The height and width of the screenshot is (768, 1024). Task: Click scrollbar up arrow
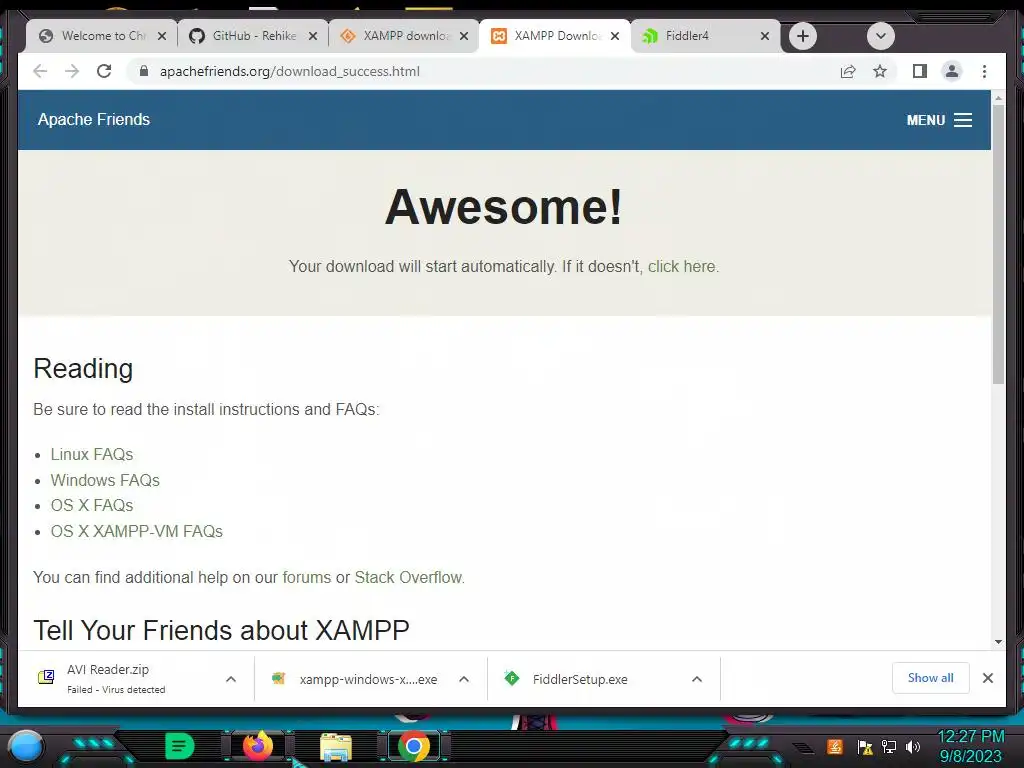(998, 99)
